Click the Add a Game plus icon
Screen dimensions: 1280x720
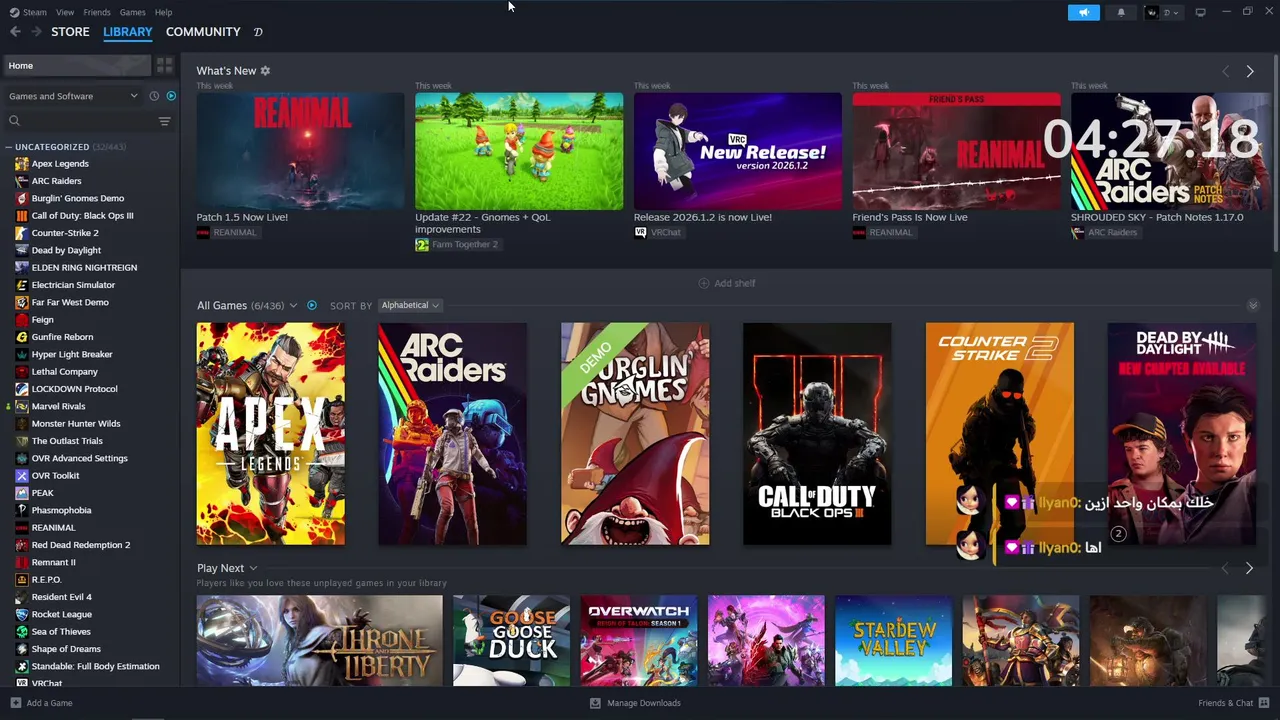(15, 703)
